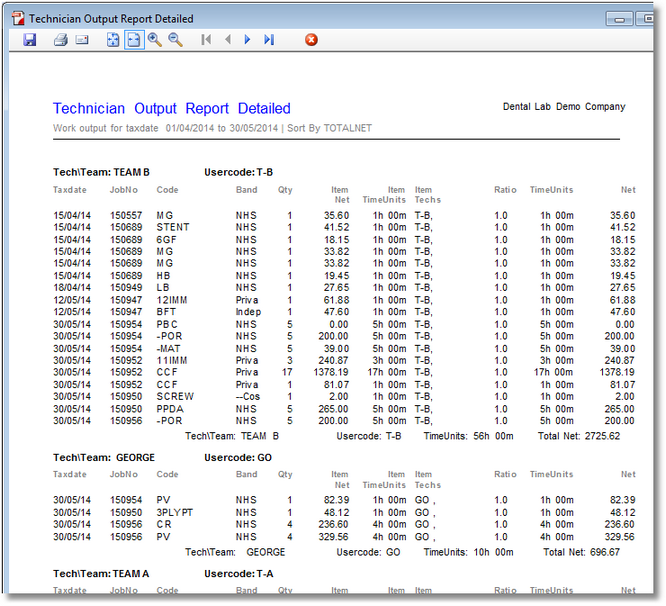Click the Dental Lab Demo Company text
Image resolution: width=666 pixels, height=606 pixels.
click(563, 107)
